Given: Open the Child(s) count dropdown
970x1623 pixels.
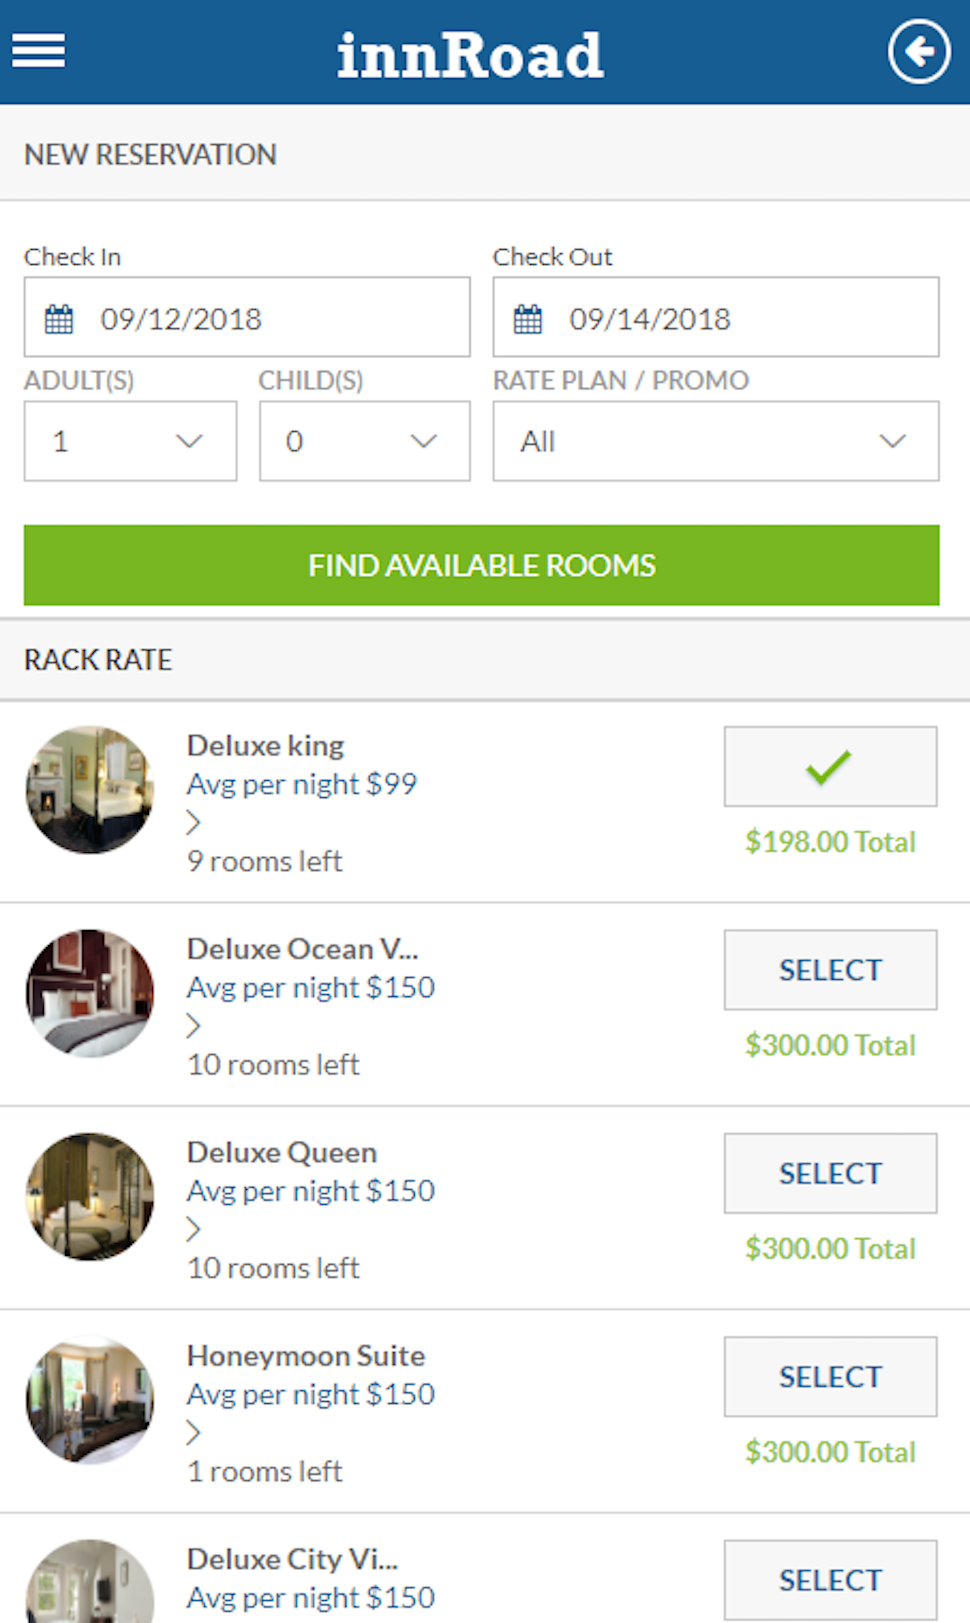Looking at the screenshot, I should (364, 441).
